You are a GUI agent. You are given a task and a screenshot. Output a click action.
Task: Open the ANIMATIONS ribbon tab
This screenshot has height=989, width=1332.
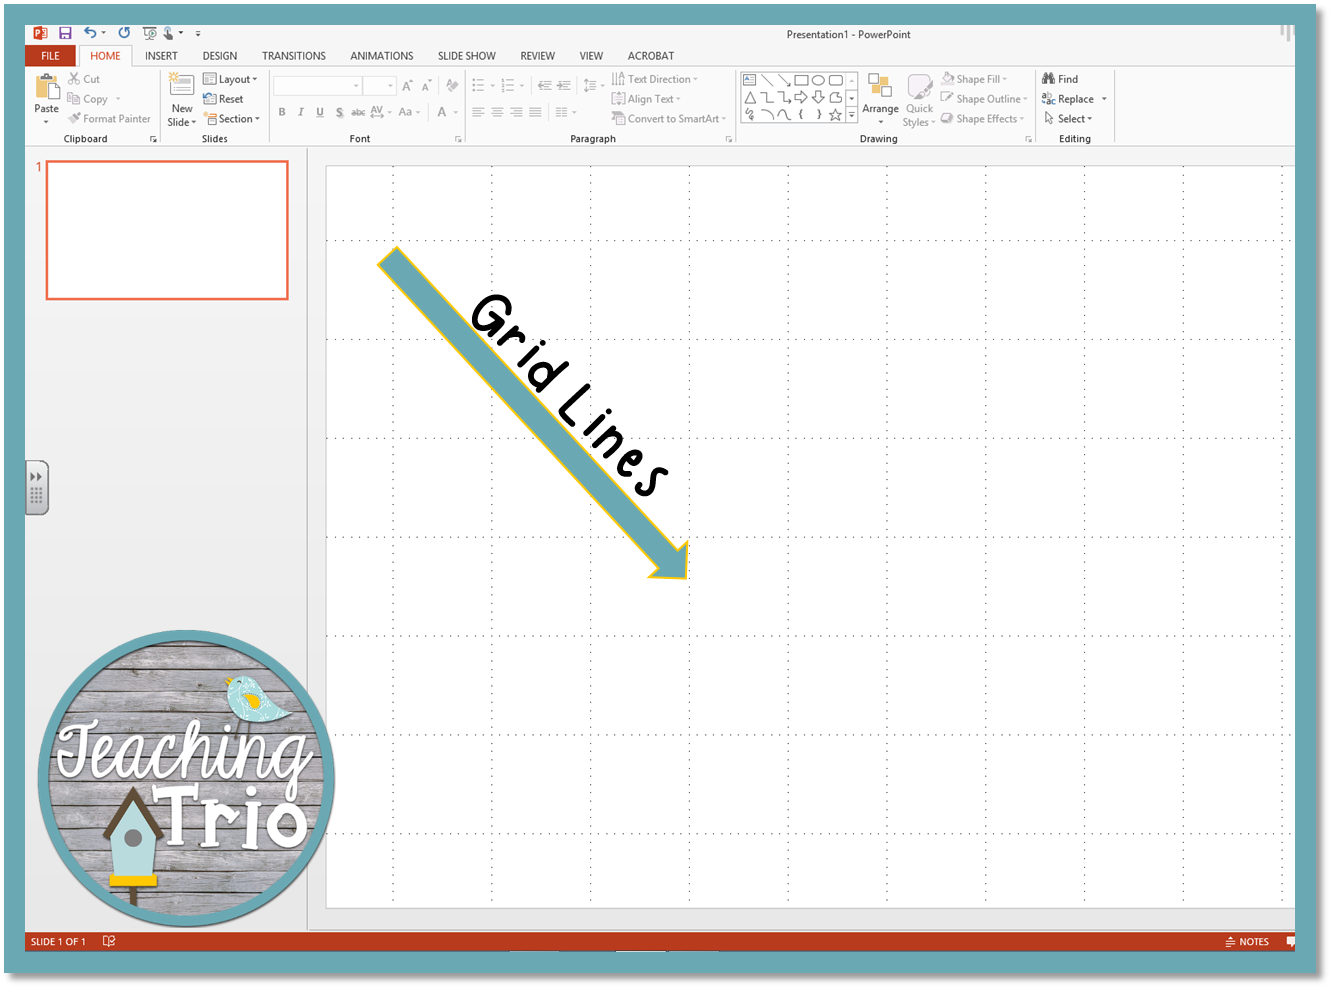381,55
